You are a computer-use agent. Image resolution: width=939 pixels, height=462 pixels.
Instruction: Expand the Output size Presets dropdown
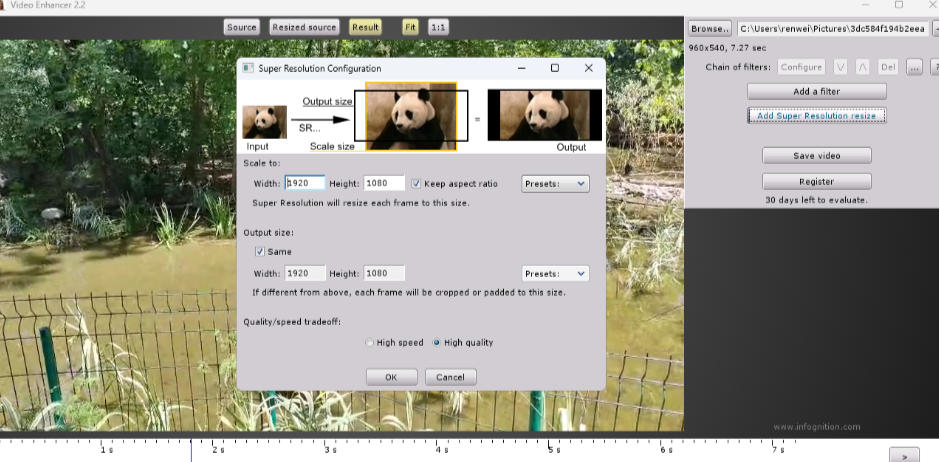[555, 274]
